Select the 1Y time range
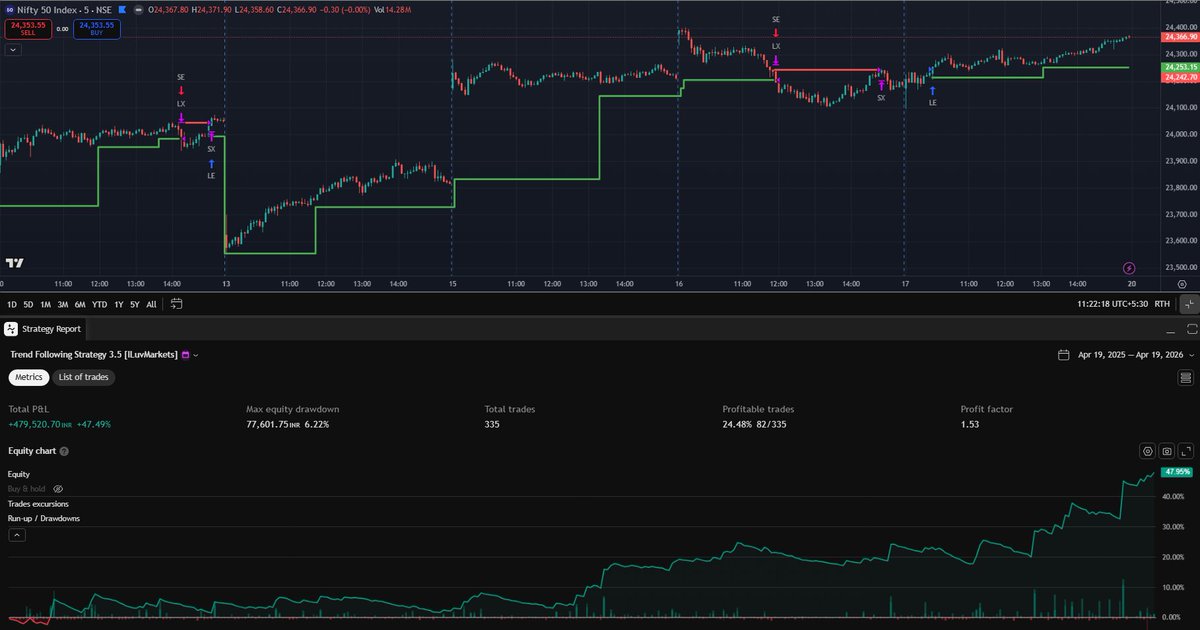Screen dimensions: 1200x630 (x=119, y=304)
